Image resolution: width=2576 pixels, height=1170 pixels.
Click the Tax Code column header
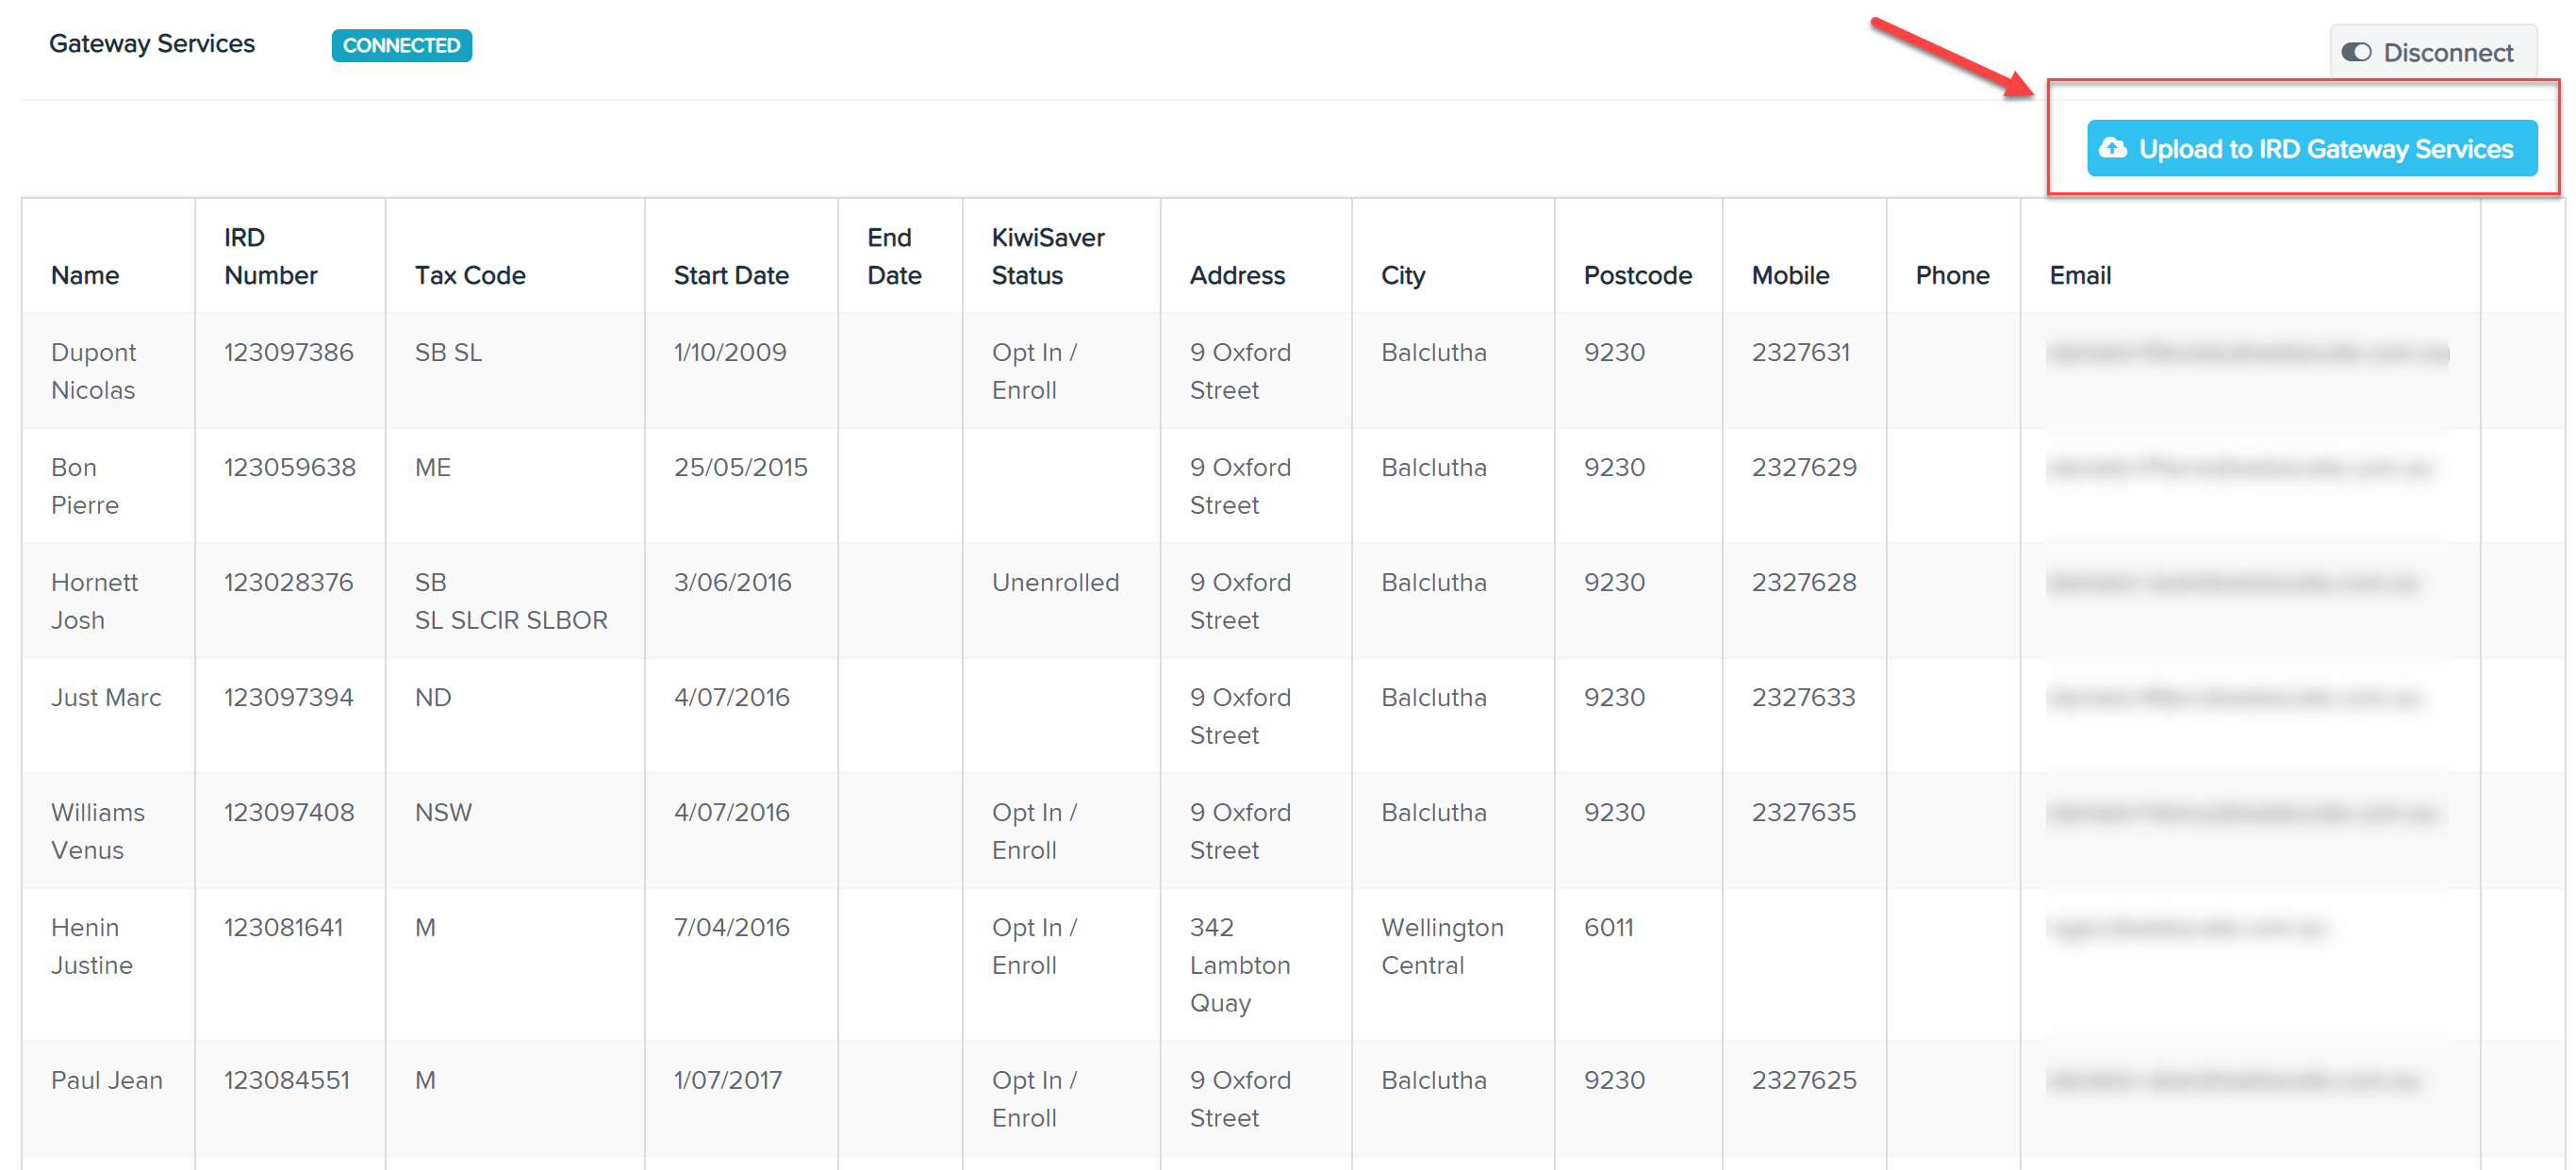point(470,275)
